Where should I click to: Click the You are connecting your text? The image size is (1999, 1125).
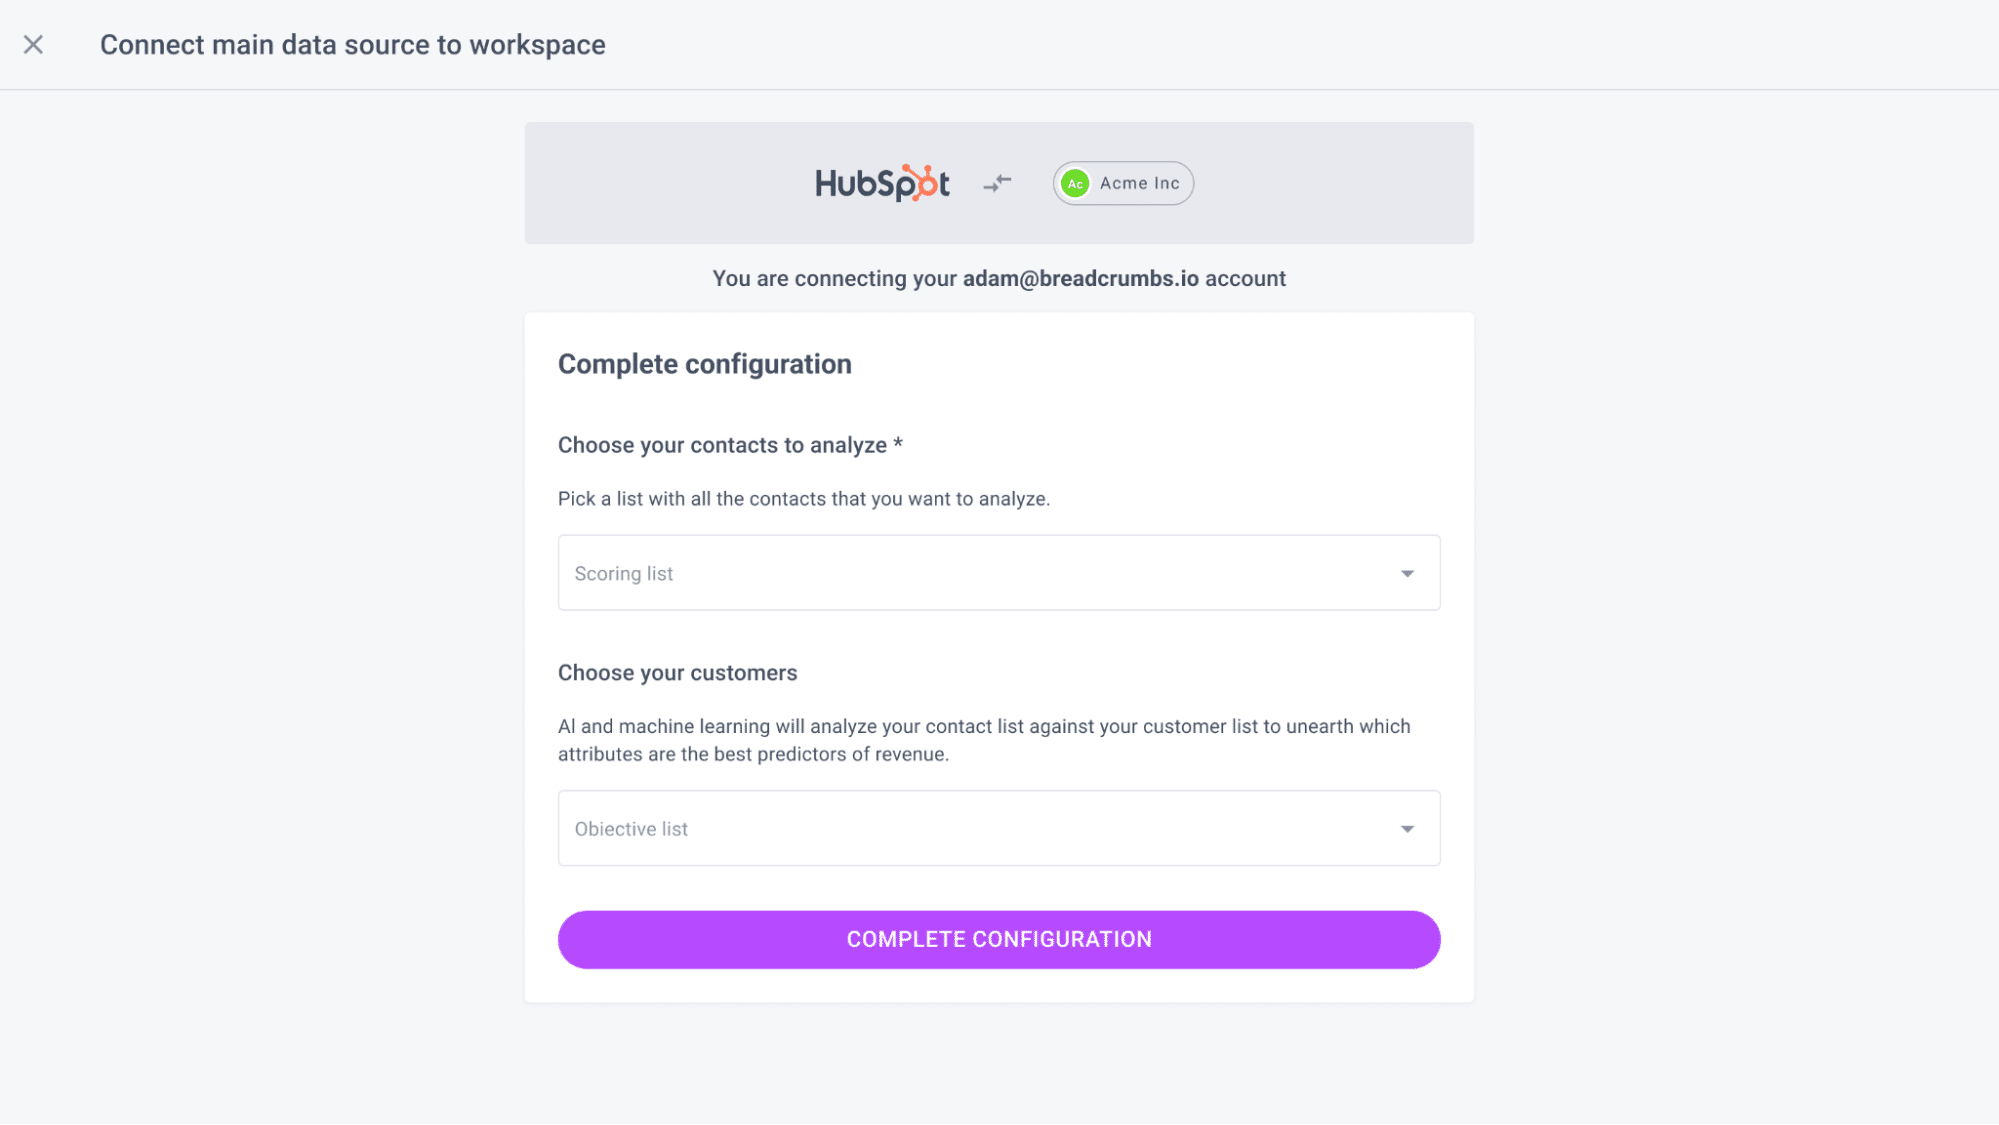pos(835,279)
